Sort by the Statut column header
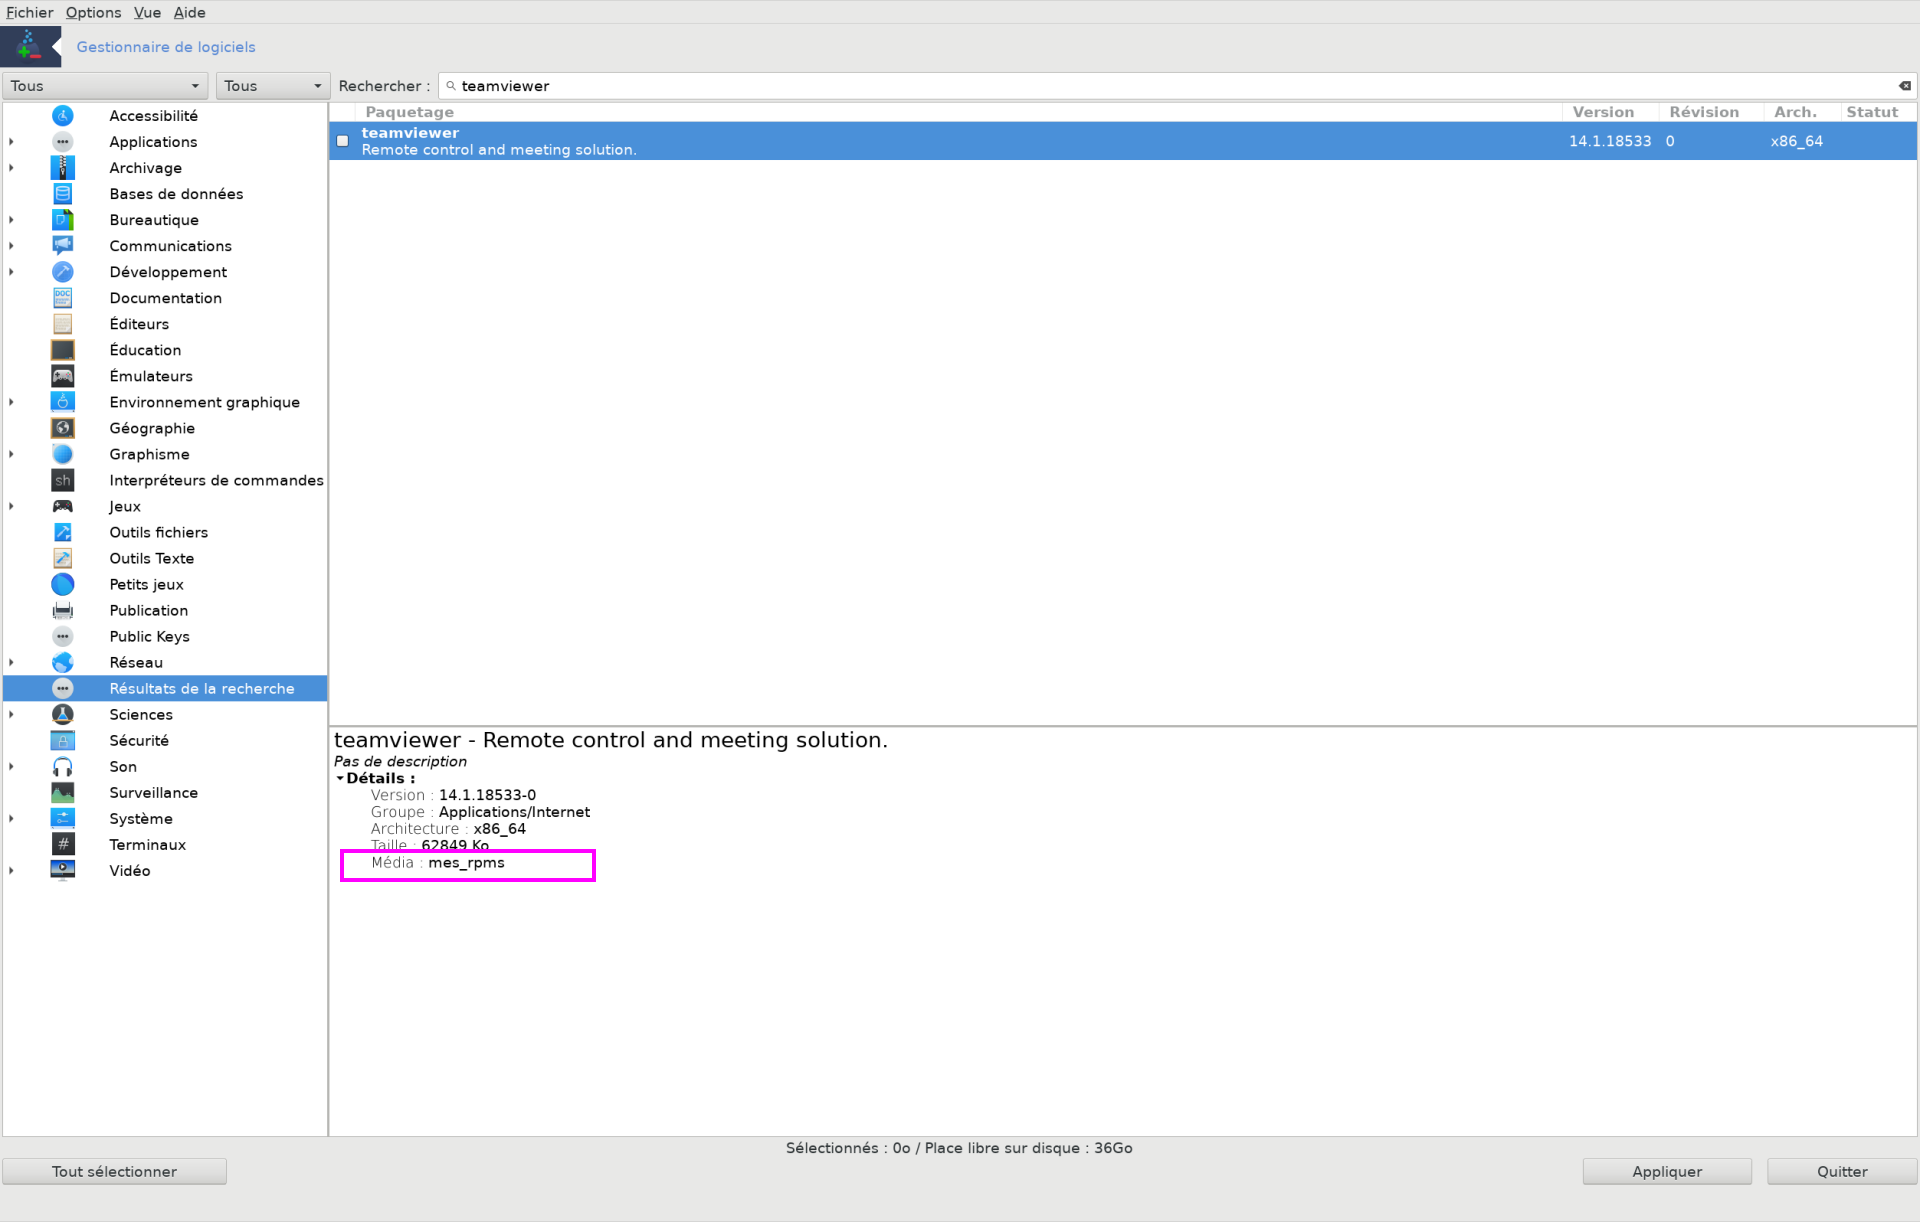 tap(1878, 112)
